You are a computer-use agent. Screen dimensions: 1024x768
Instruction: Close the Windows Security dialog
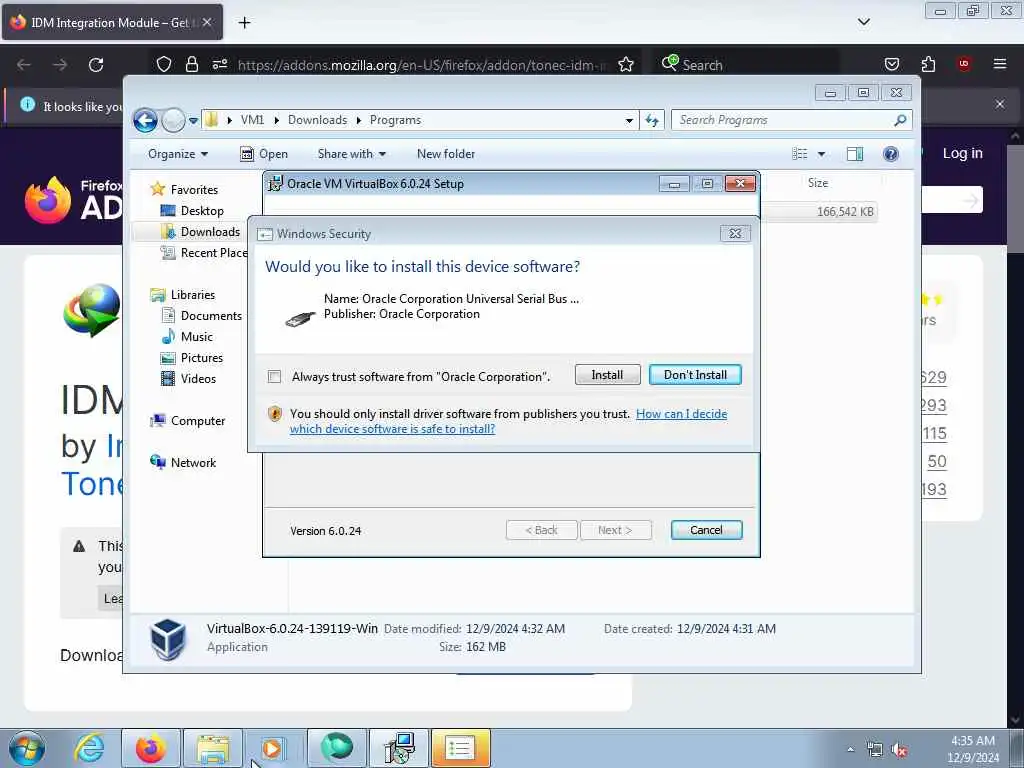click(x=735, y=233)
